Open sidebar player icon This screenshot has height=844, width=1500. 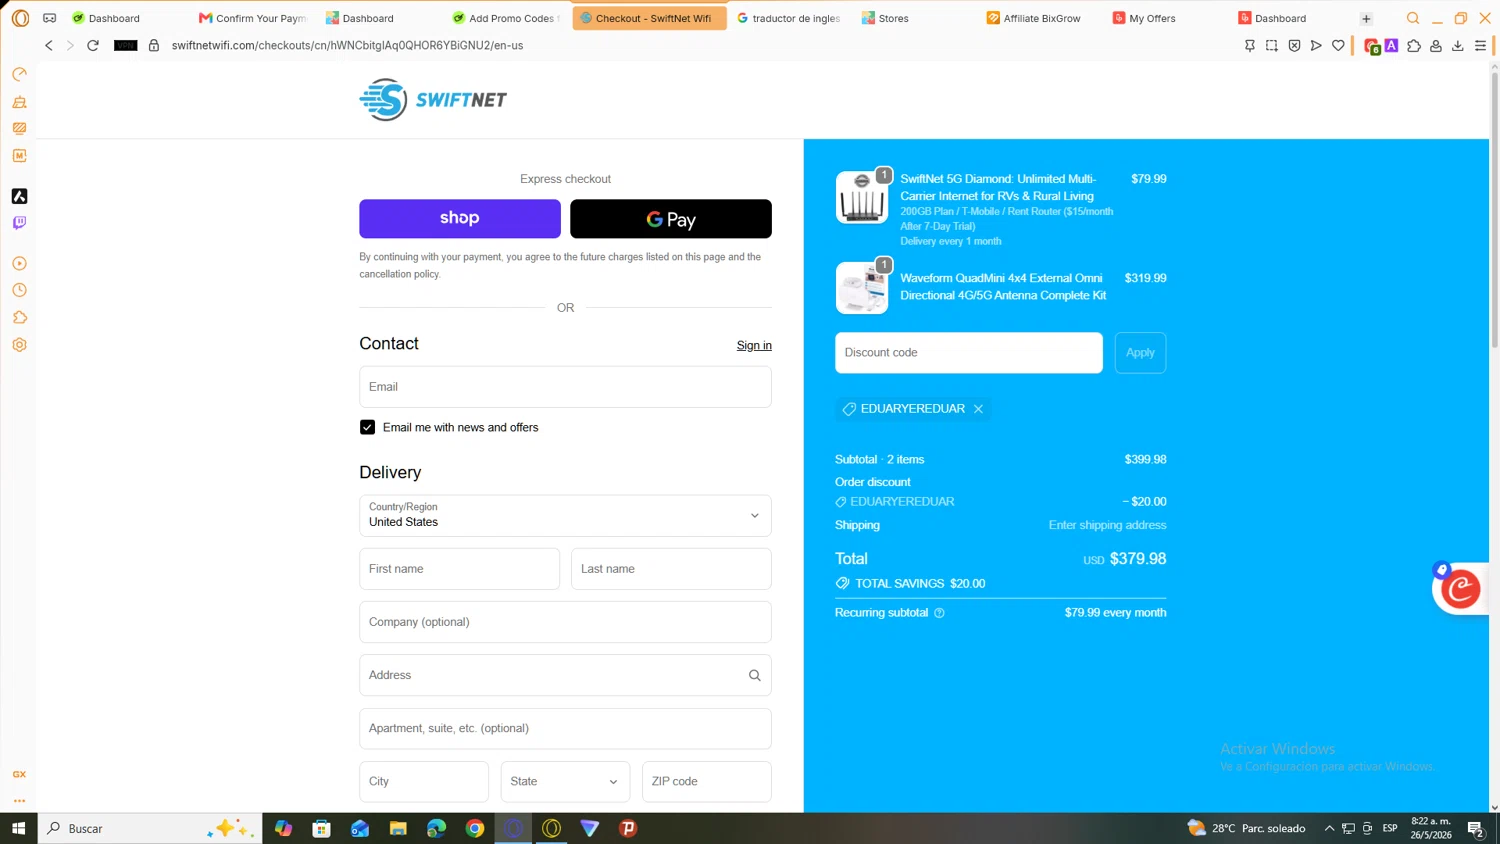(19, 263)
